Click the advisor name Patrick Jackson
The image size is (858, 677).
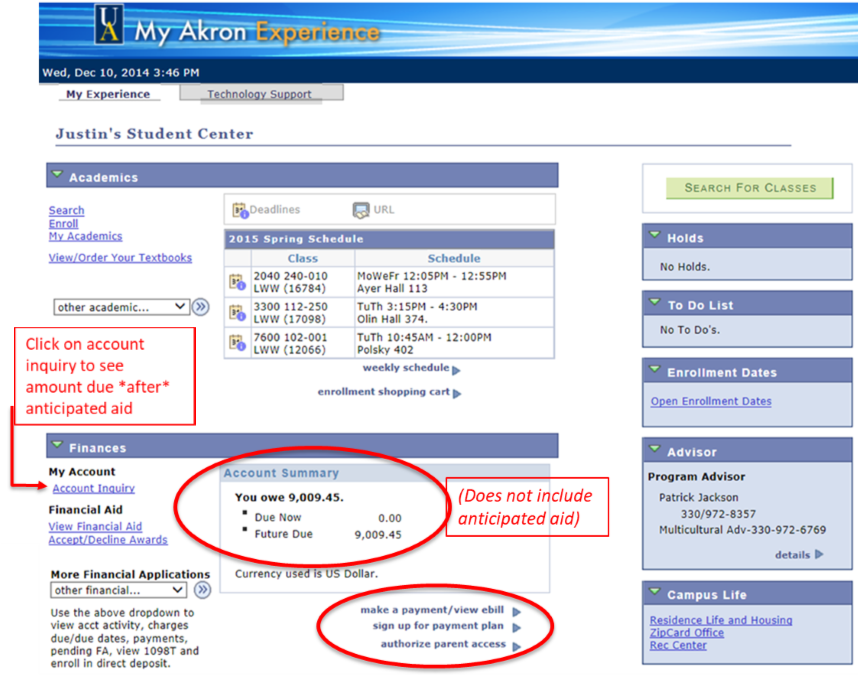pos(698,497)
